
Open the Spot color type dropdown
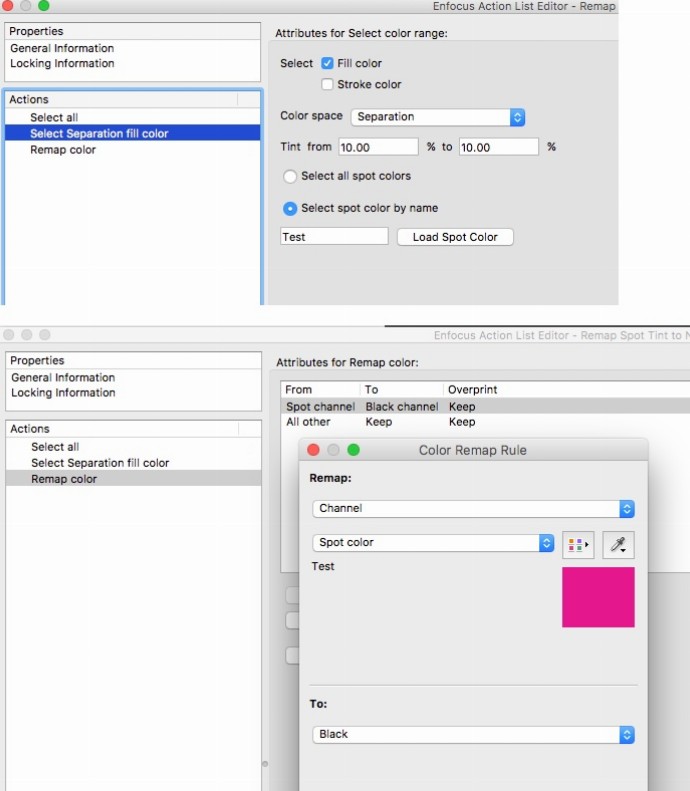433,543
